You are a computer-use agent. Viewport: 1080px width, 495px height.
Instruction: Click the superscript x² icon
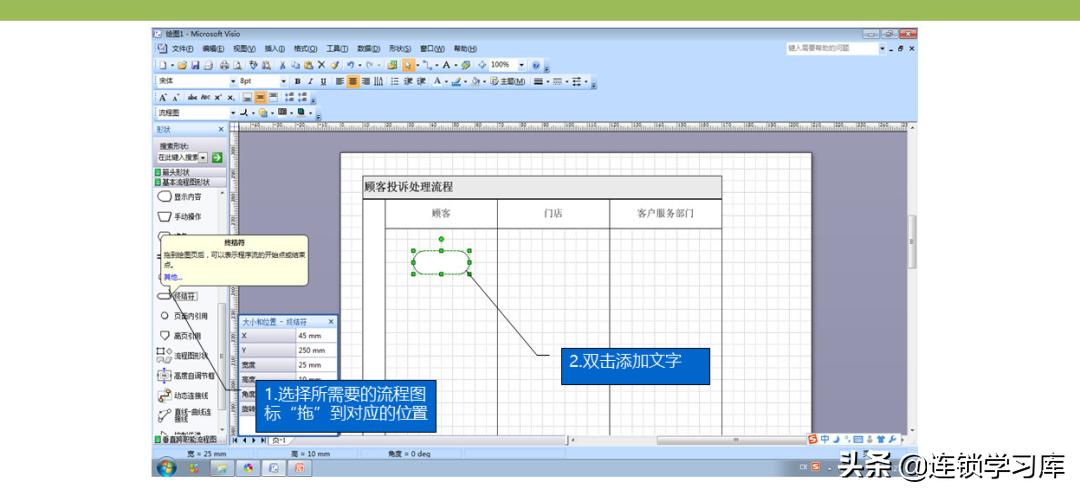pyautogui.click(x=218, y=97)
